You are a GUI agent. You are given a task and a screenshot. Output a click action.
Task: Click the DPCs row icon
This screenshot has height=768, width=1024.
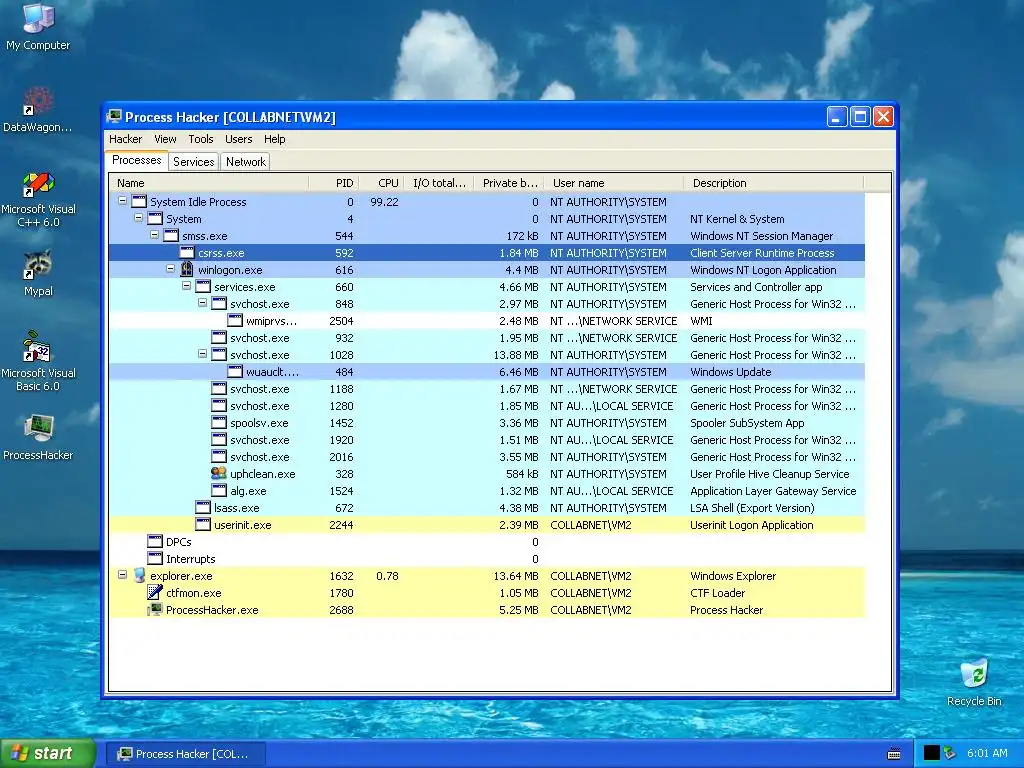coord(155,541)
